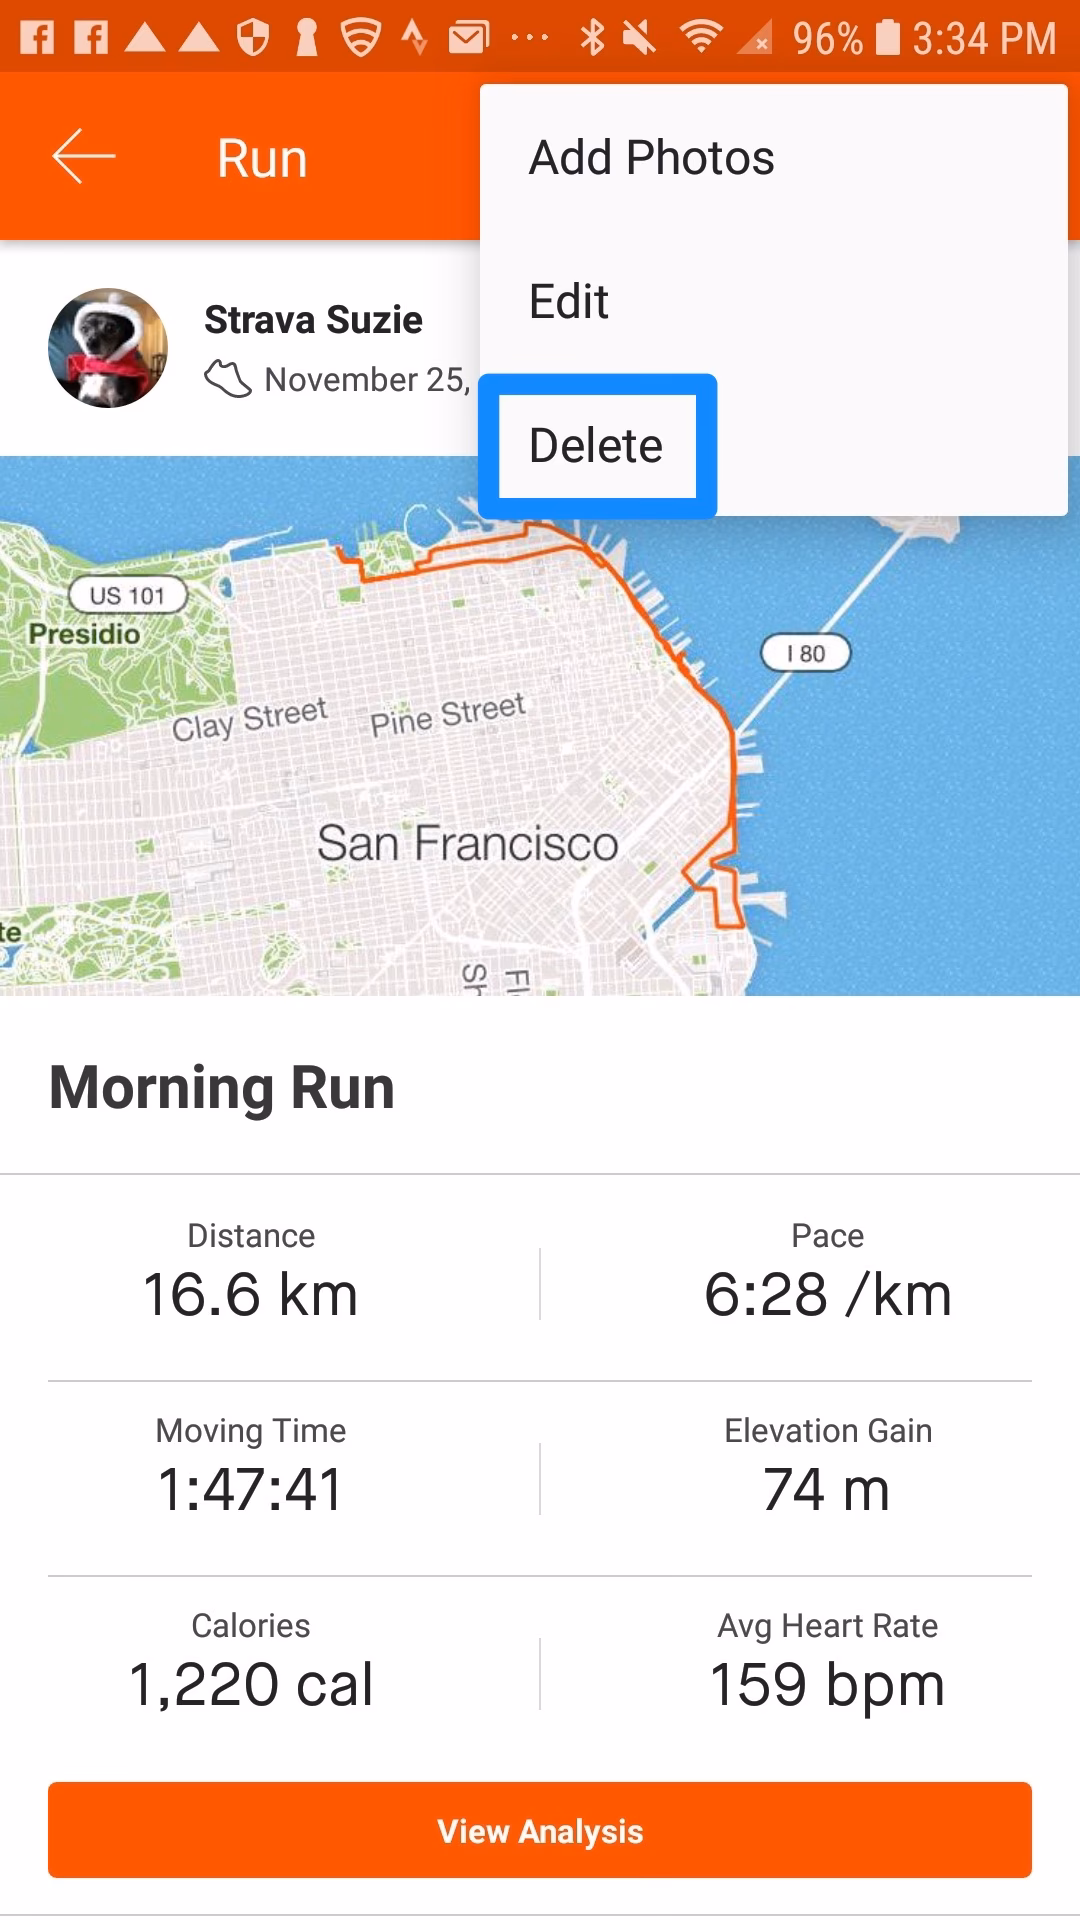Click the Strava Suzie name label
Image resolution: width=1080 pixels, height=1920 pixels.
(314, 318)
